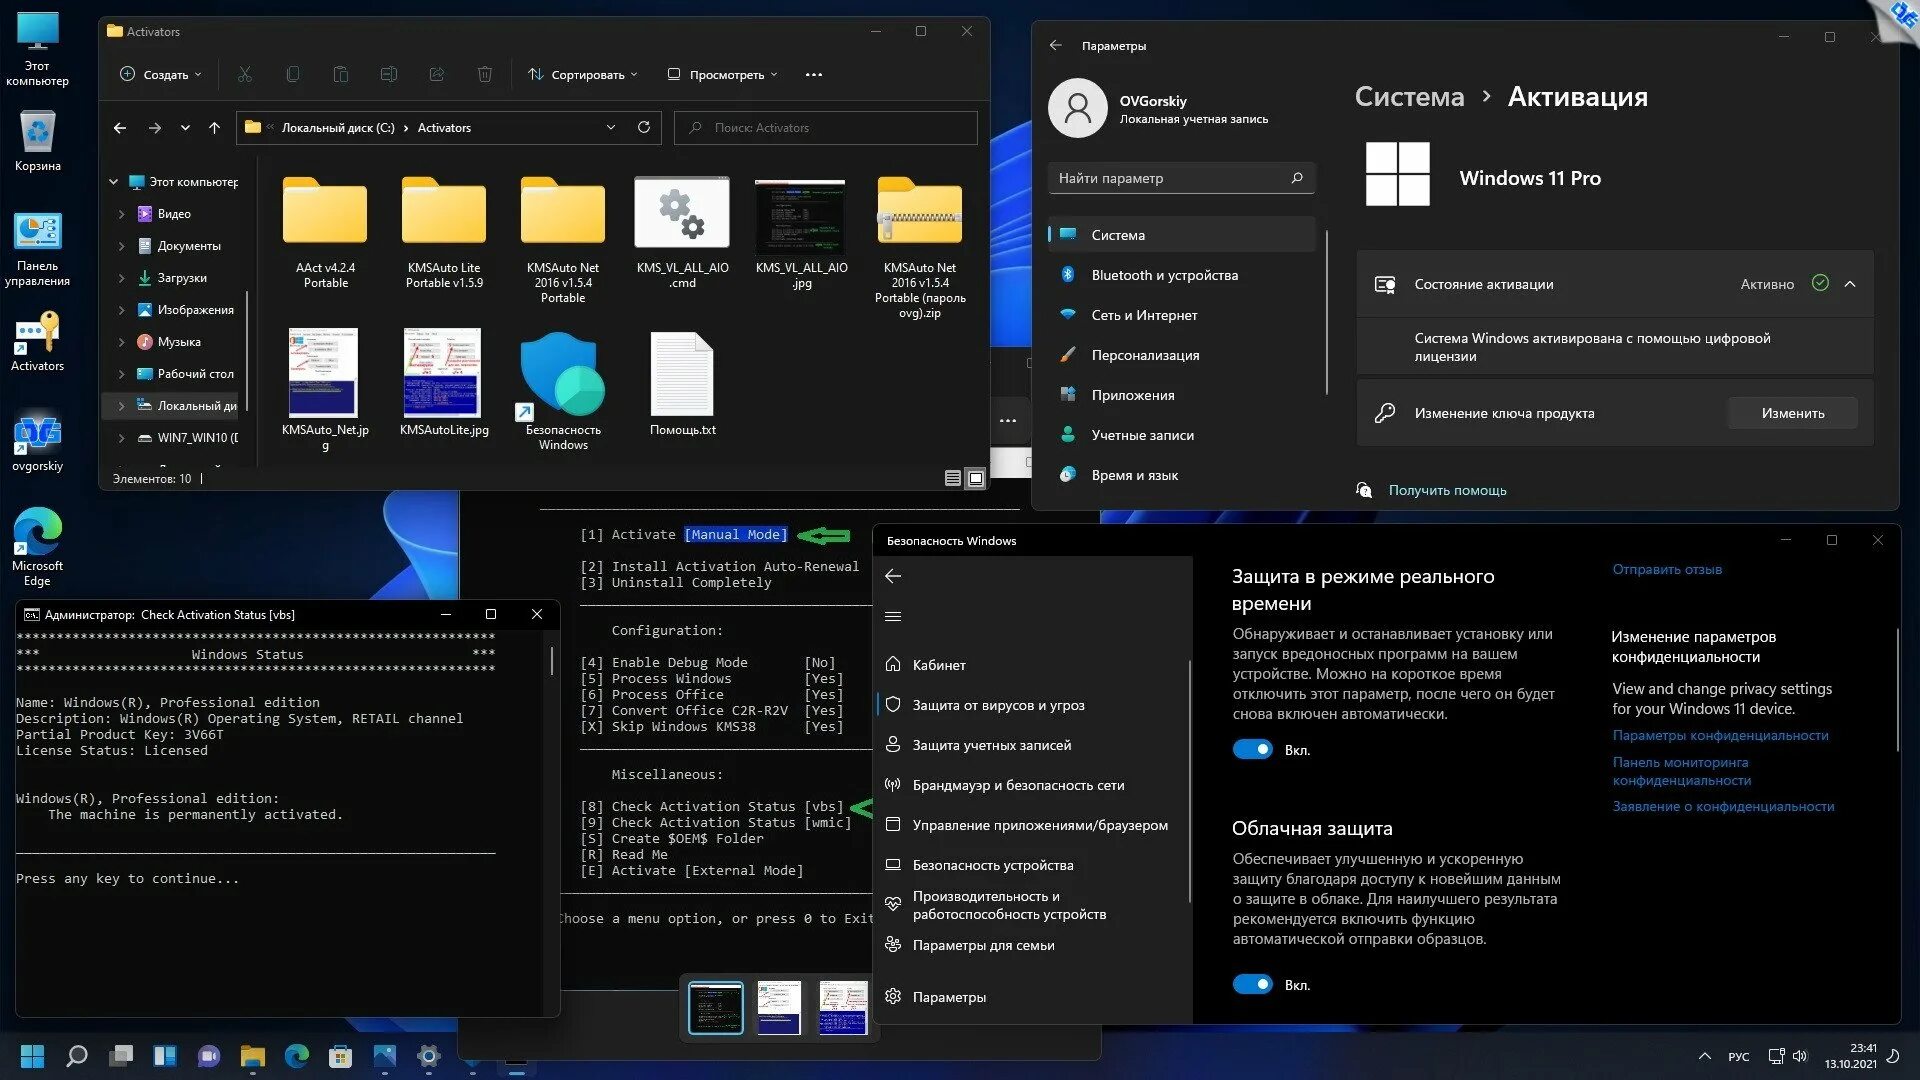Open the Создать dropdown menu
This screenshot has width=1920, height=1080.
tap(161, 74)
